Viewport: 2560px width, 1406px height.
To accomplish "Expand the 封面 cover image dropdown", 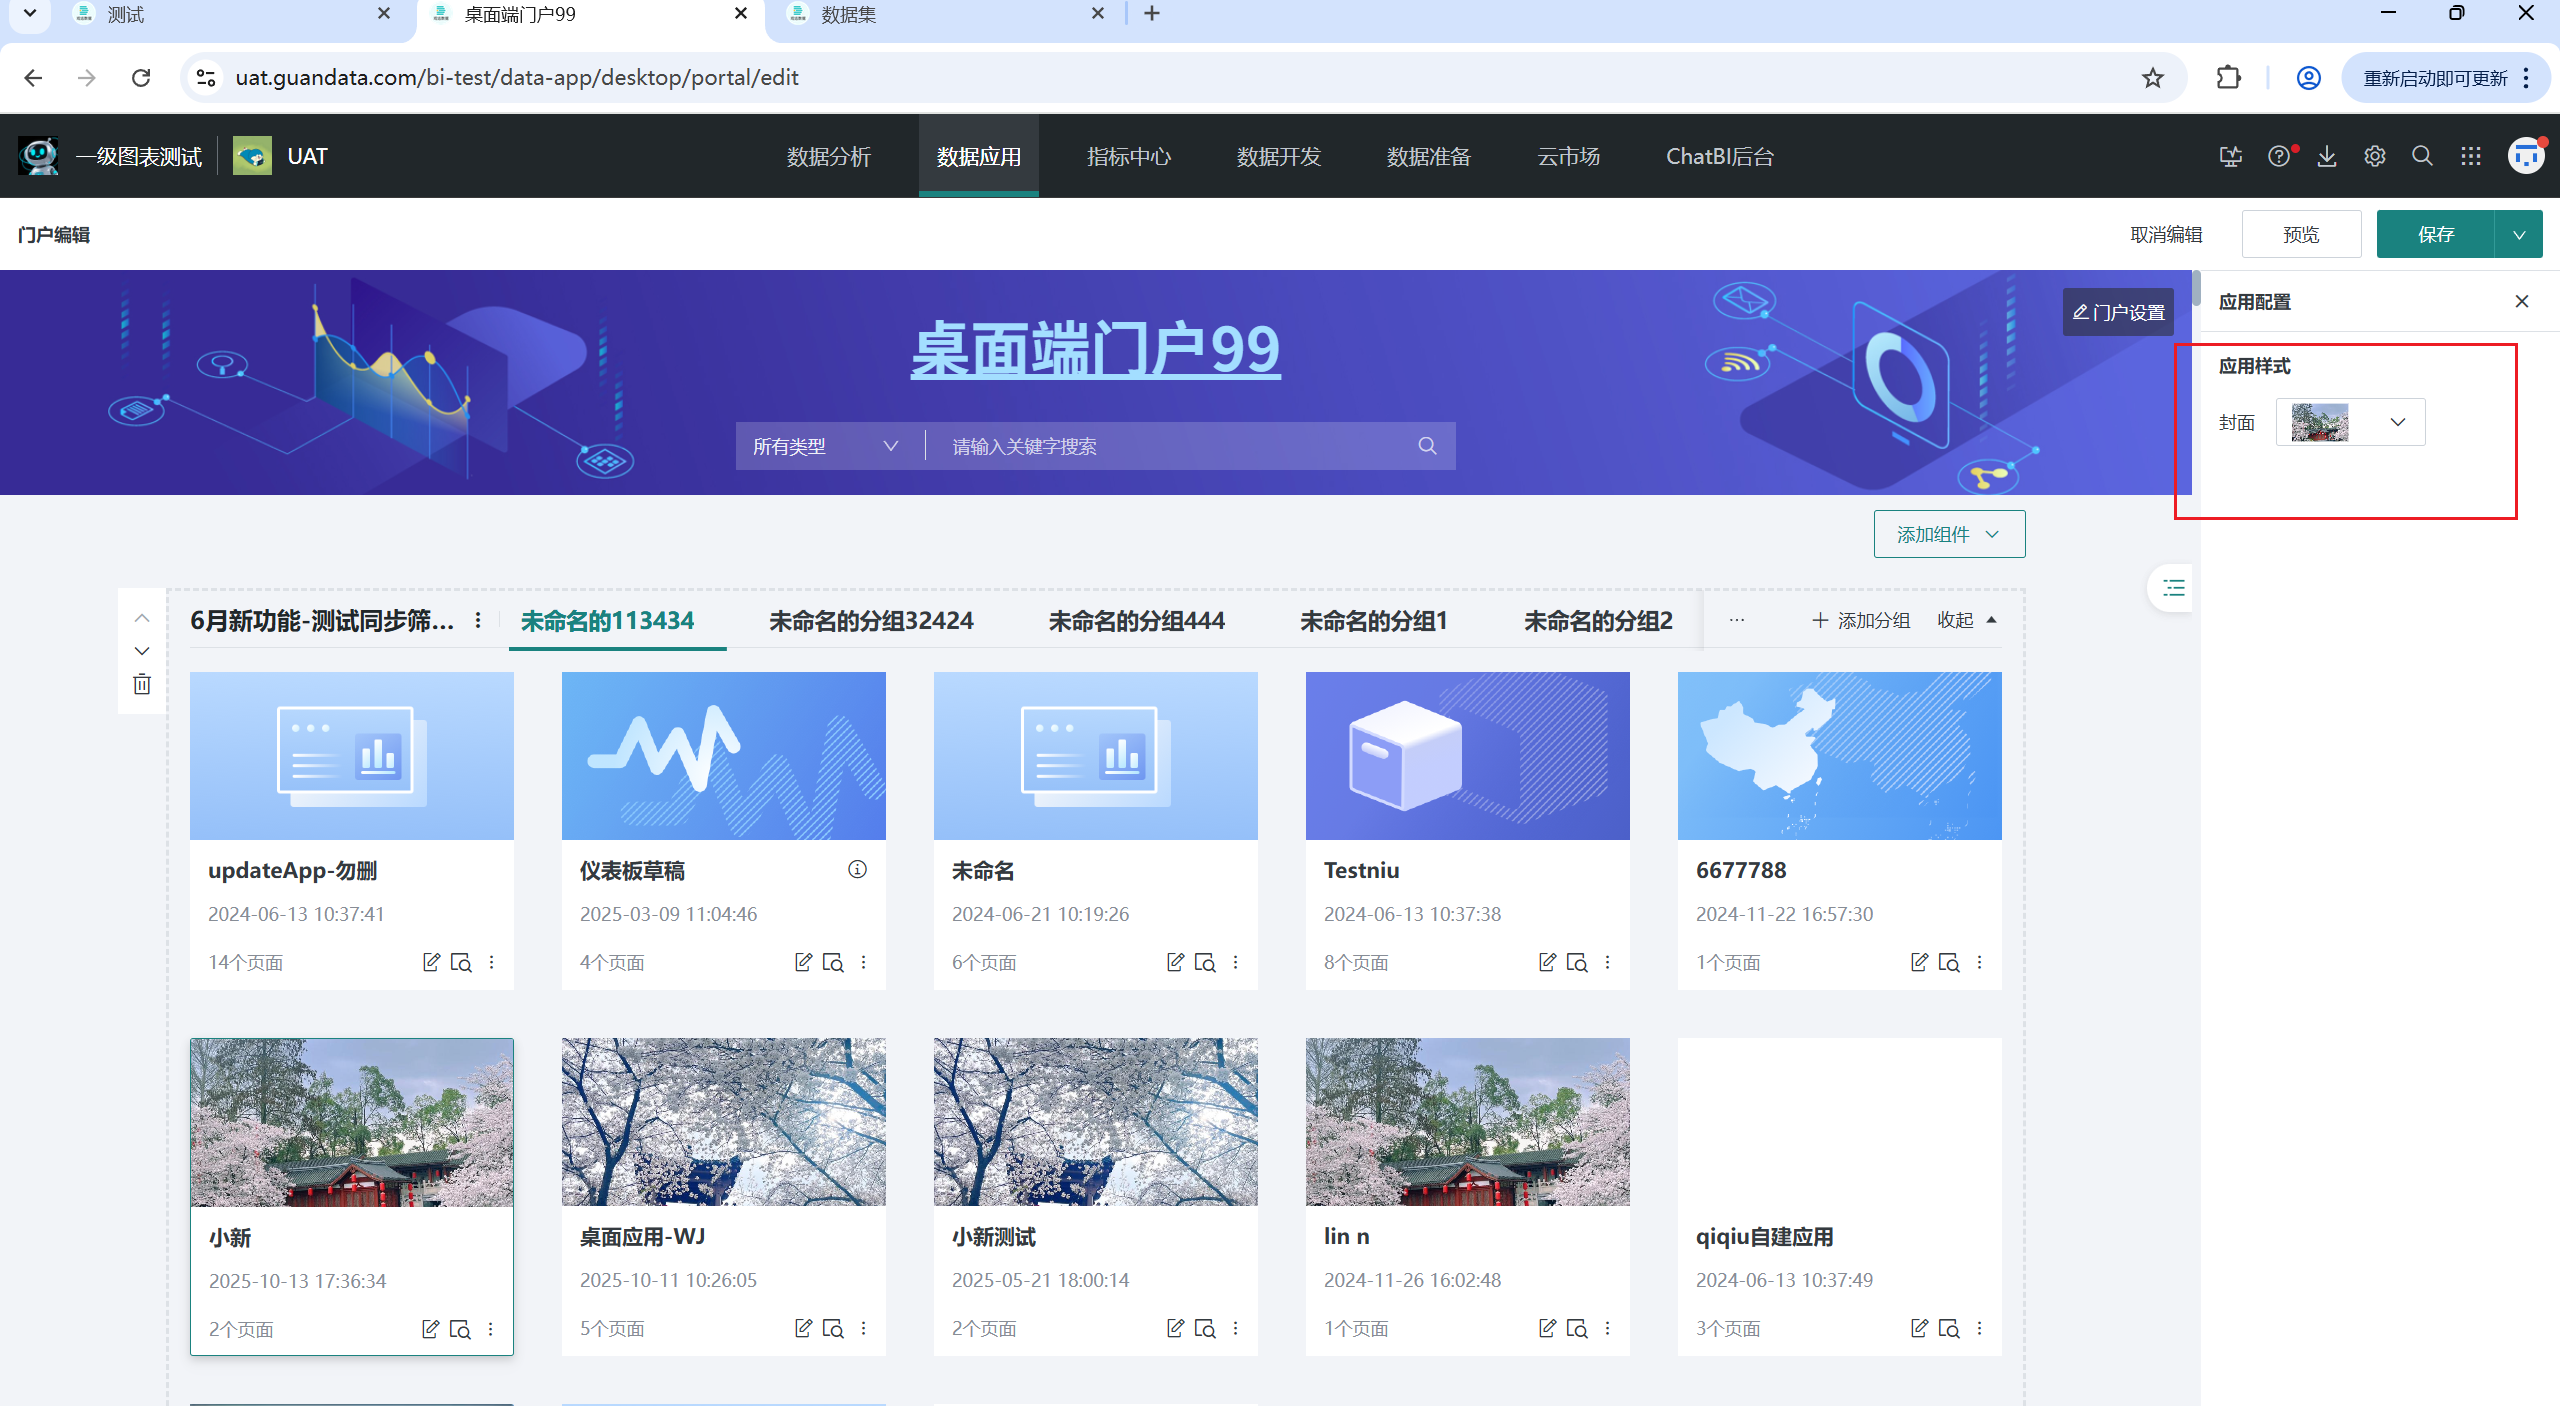I will pyautogui.click(x=2396, y=421).
